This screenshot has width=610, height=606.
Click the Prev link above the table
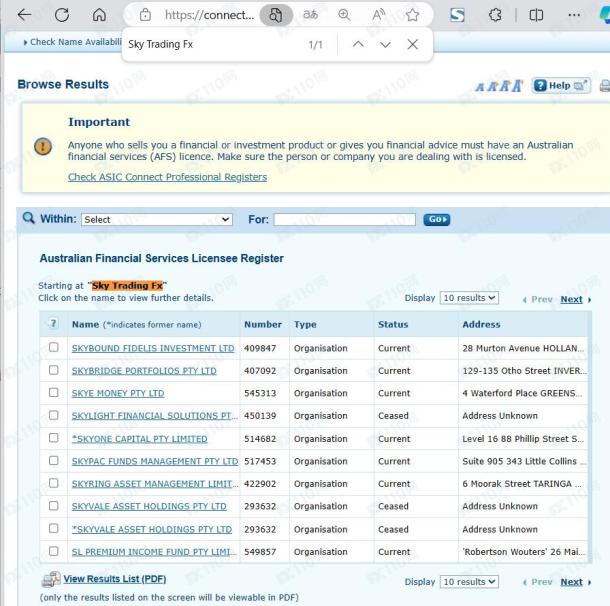[x=542, y=299]
